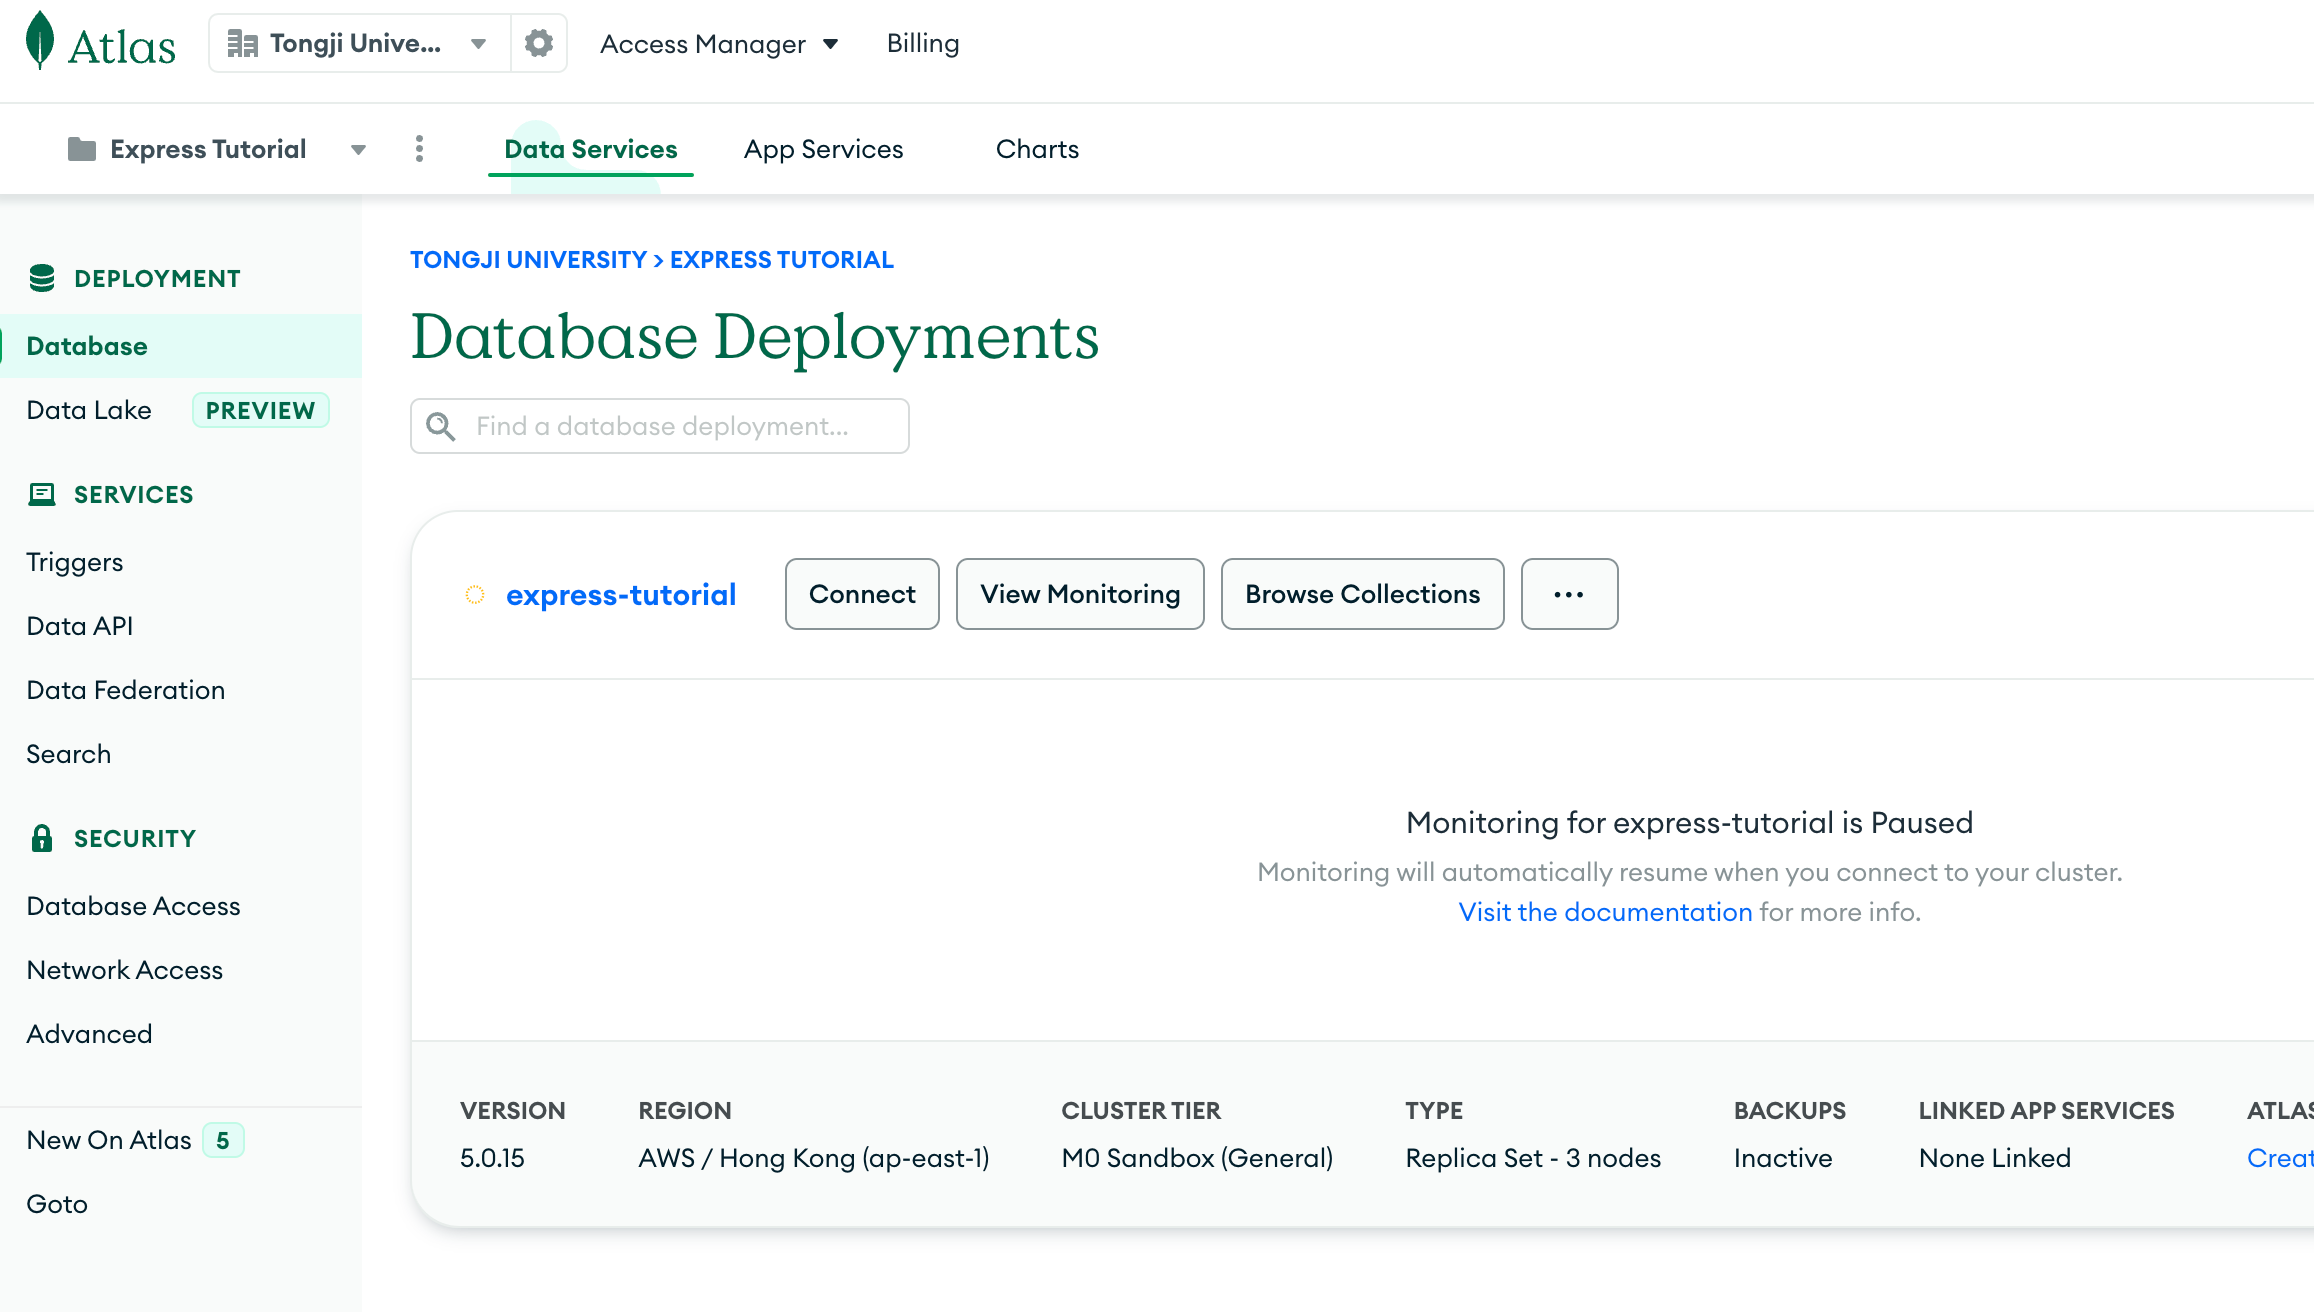The height and width of the screenshot is (1312, 2314).
Task: Click the Express Tutorial folder icon
Action: [x=82, y=149]
